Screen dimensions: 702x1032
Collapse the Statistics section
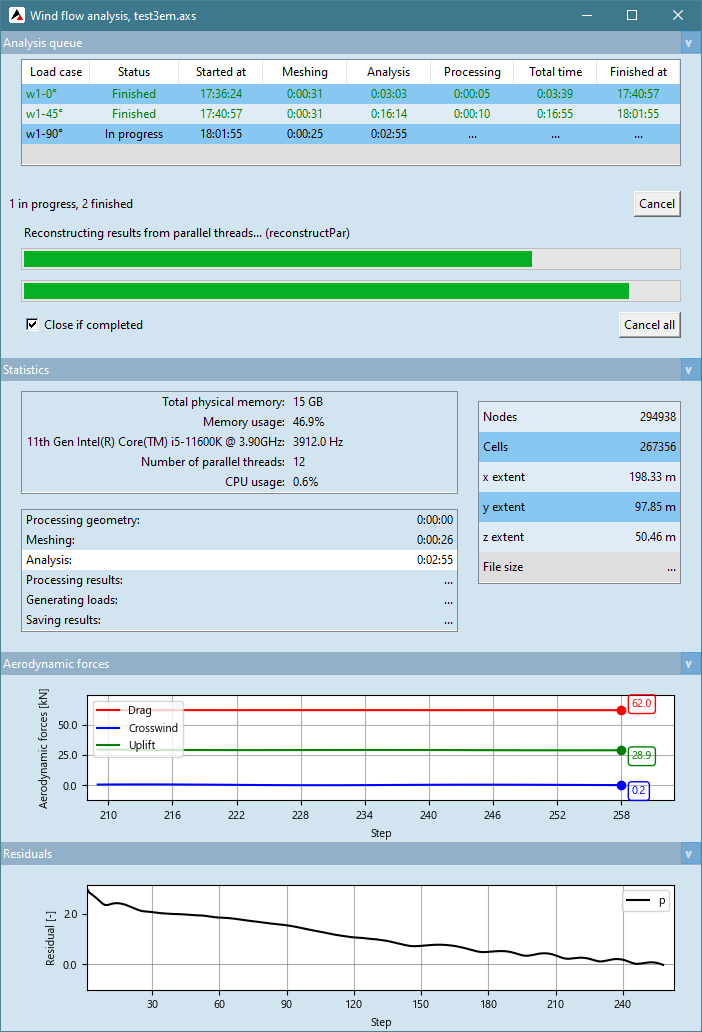[688, 370]
